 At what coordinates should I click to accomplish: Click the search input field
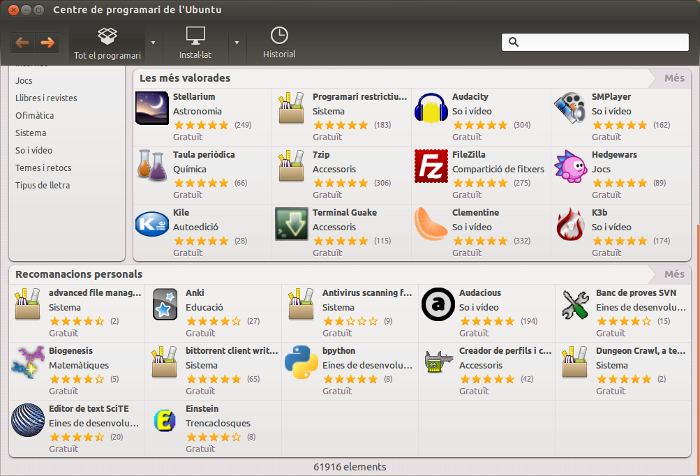pyautogui.click(x=595, y=42)
